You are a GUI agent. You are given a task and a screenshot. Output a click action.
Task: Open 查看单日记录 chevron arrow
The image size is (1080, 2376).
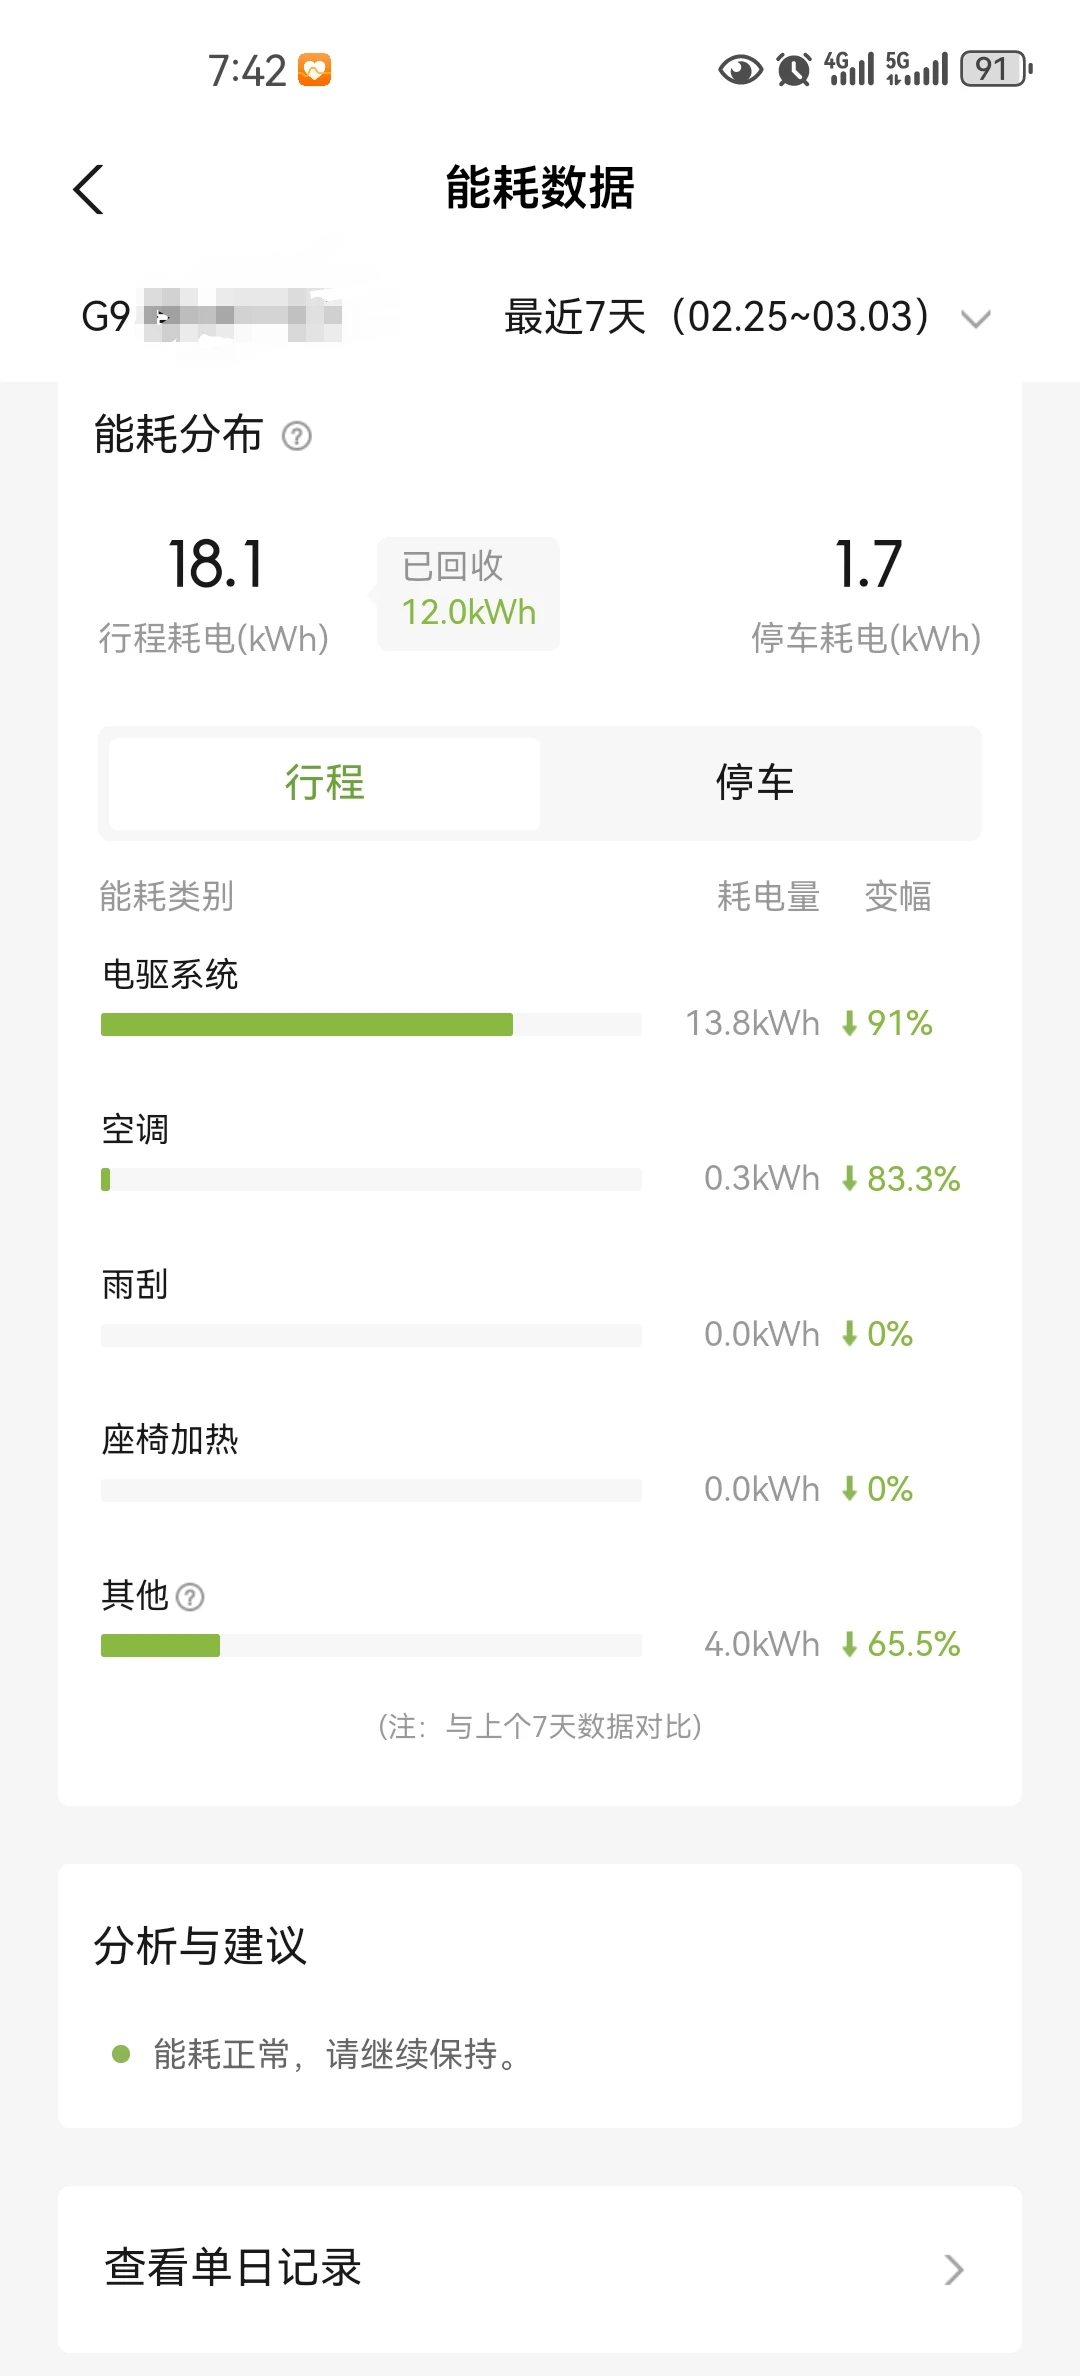pyautogui.click(x=954, y=2269)
